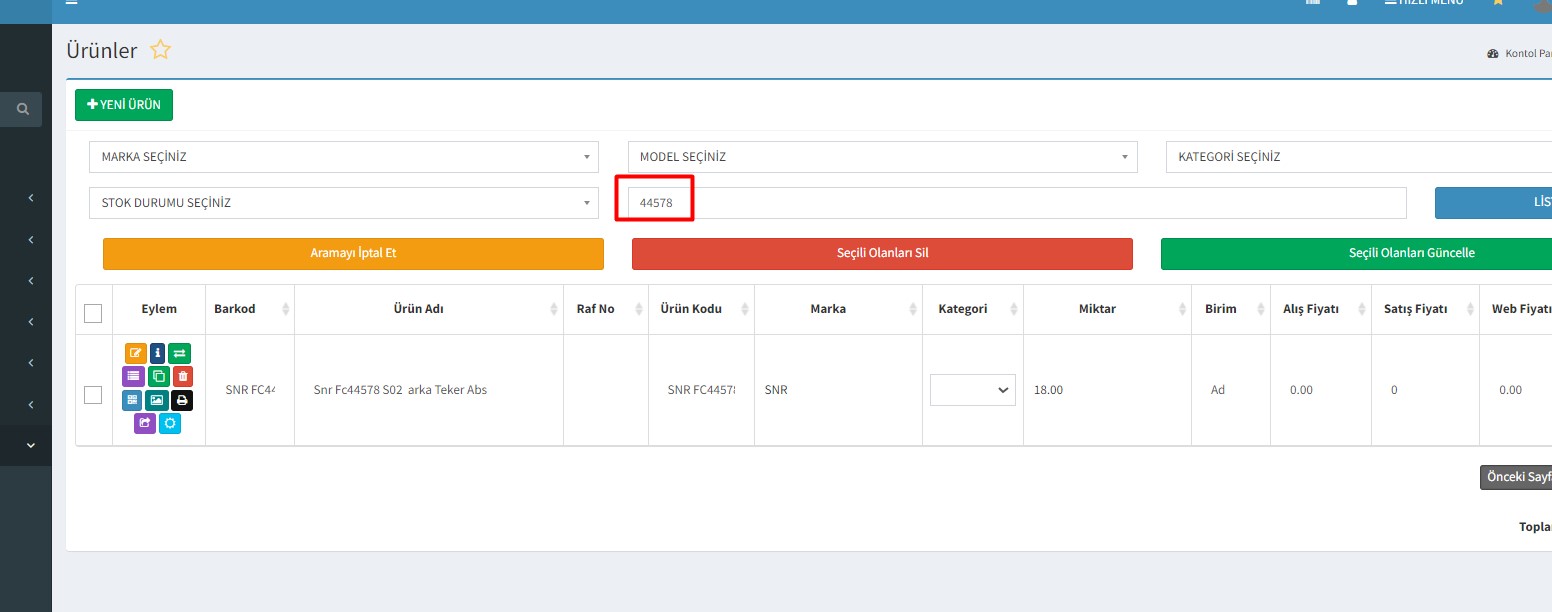Open the STOK DURUMU SEÇİNİZ dropdown
Viewport: 1552px width, 612px height.
tap(343, 203)
